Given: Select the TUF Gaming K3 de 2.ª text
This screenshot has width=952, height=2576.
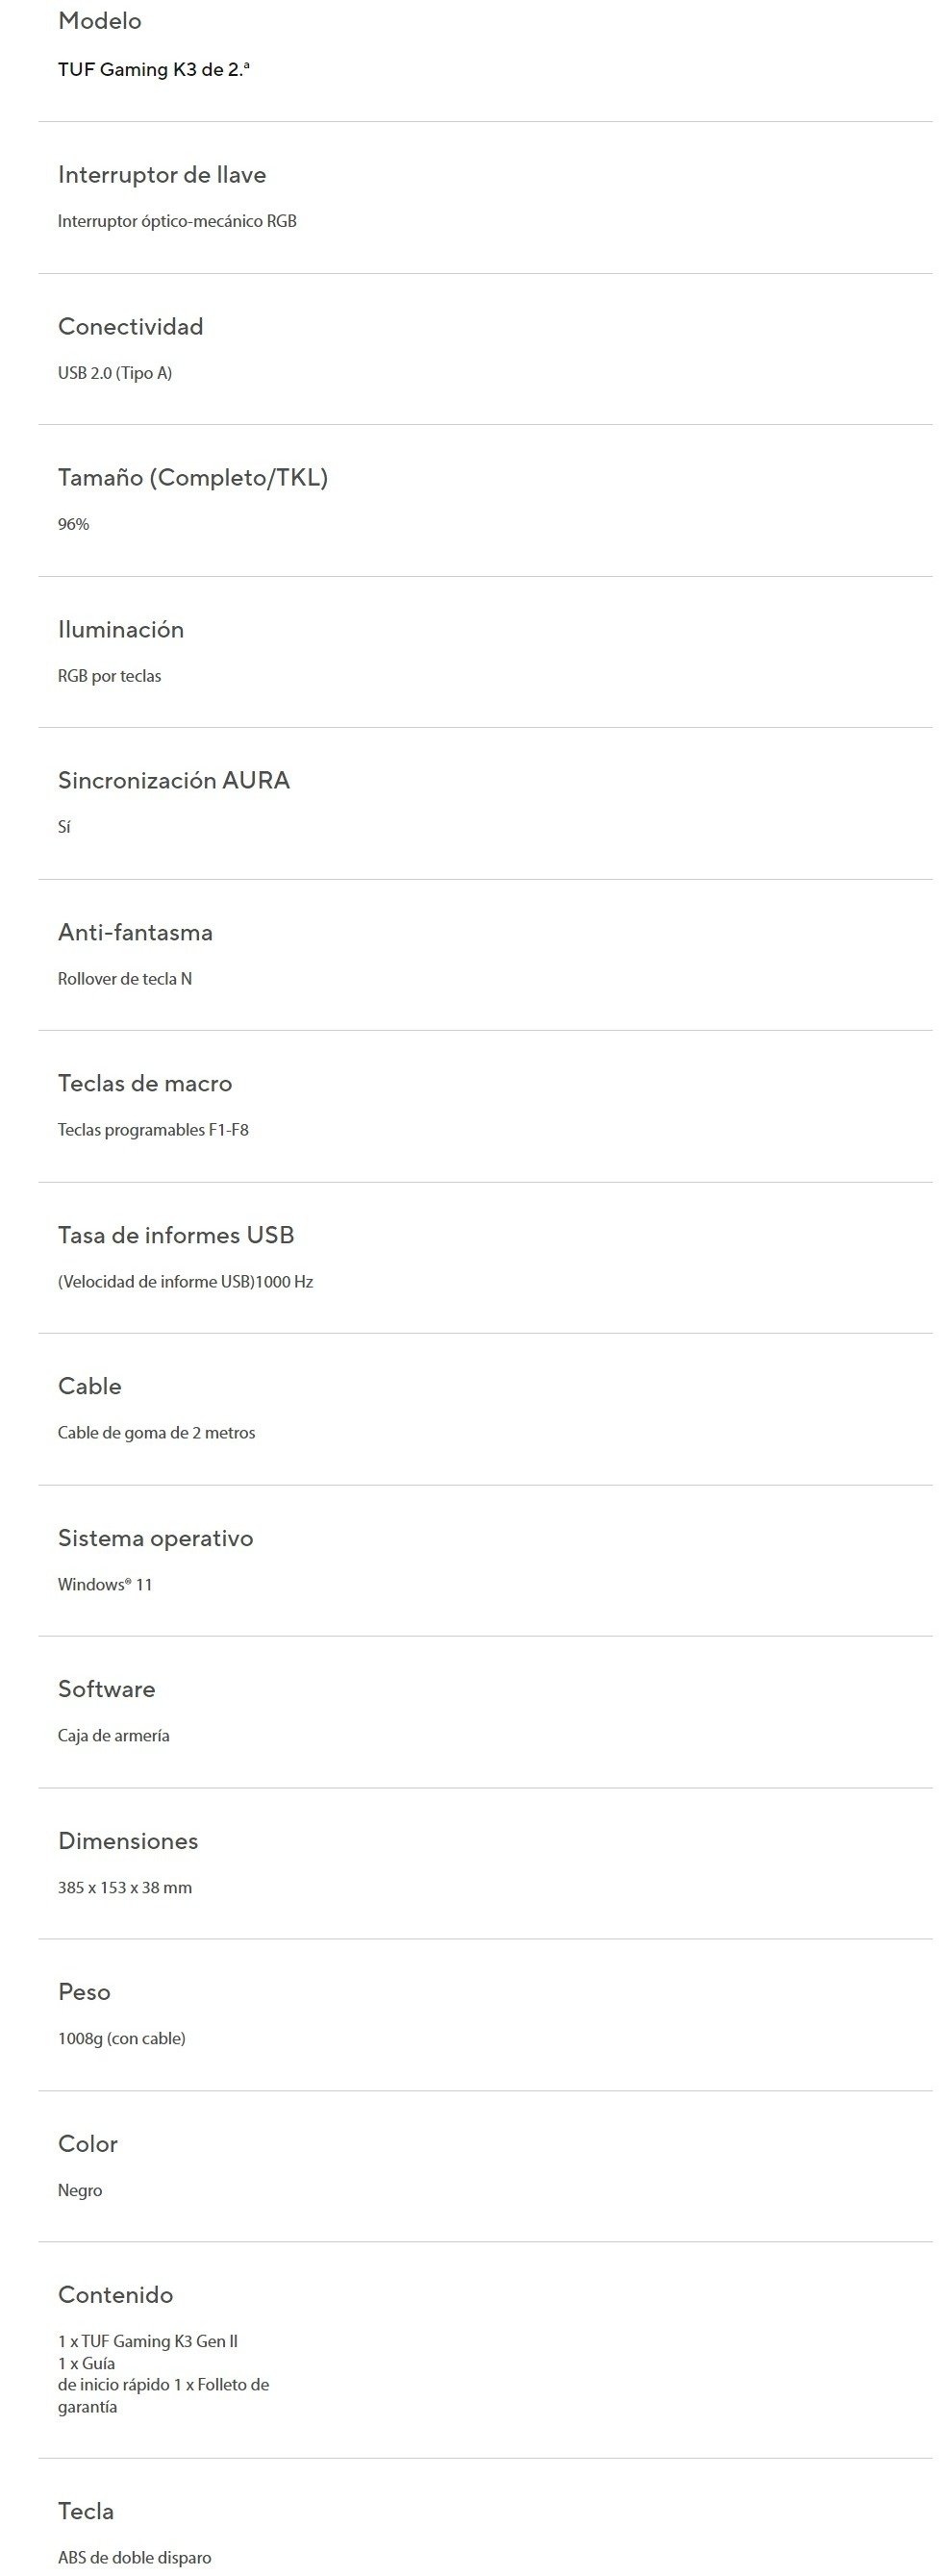Looking at the screenshot, I should pos(153,69).
